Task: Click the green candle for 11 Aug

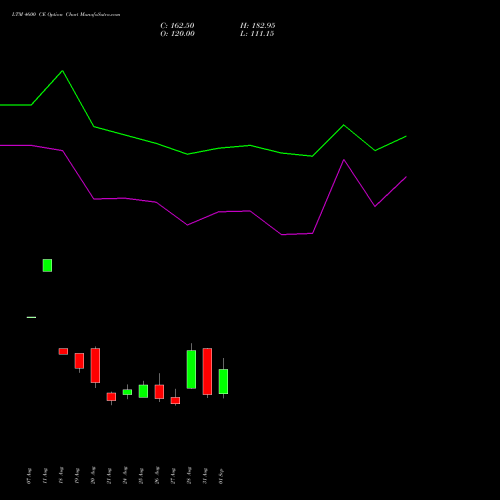Action: (x=47, y=265)
